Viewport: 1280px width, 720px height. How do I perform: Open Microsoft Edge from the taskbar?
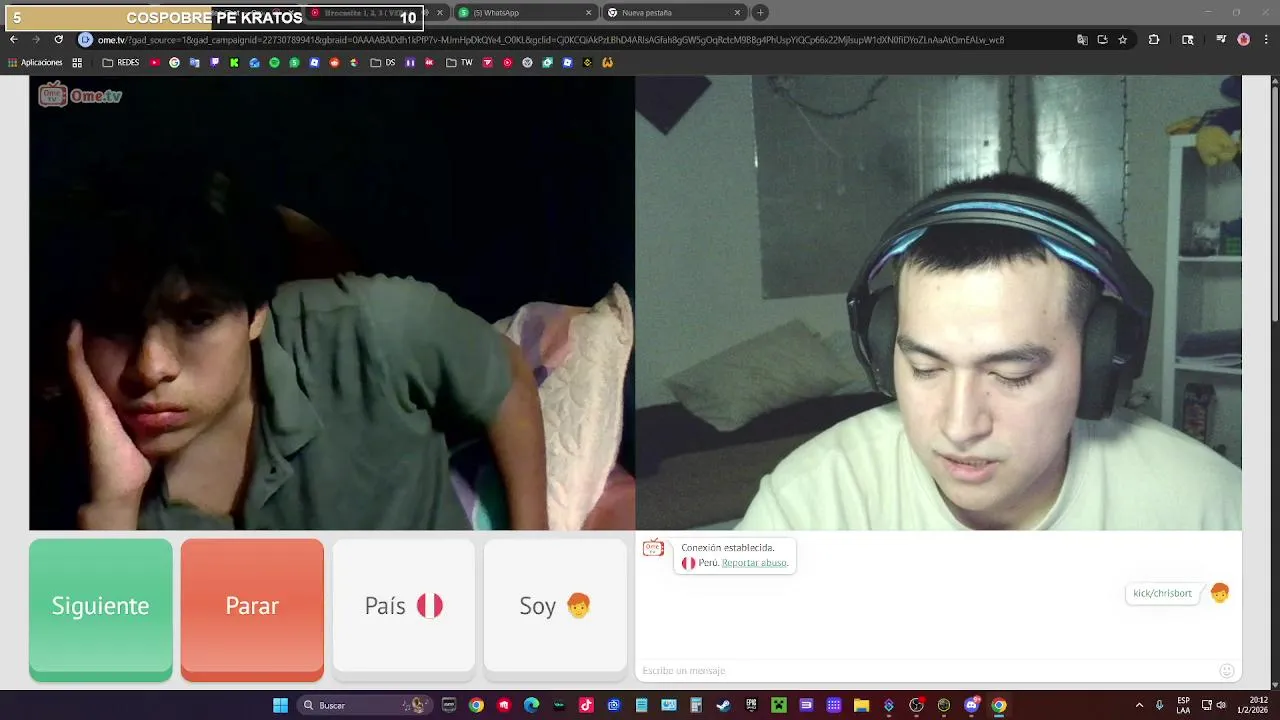531,705
